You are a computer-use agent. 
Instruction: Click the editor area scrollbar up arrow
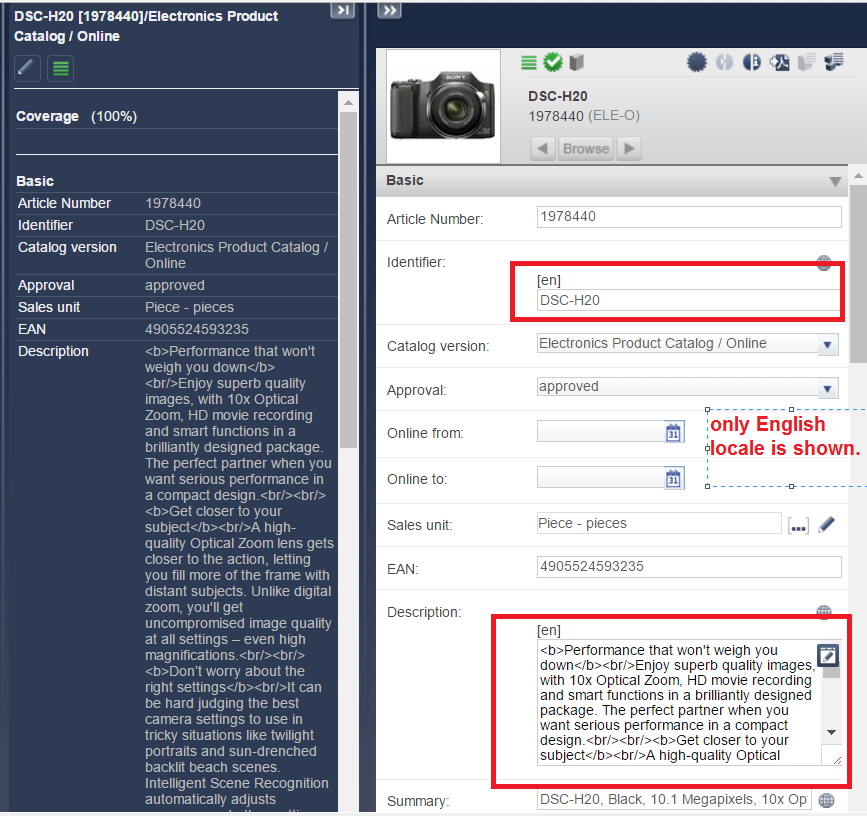click(858, 176)
